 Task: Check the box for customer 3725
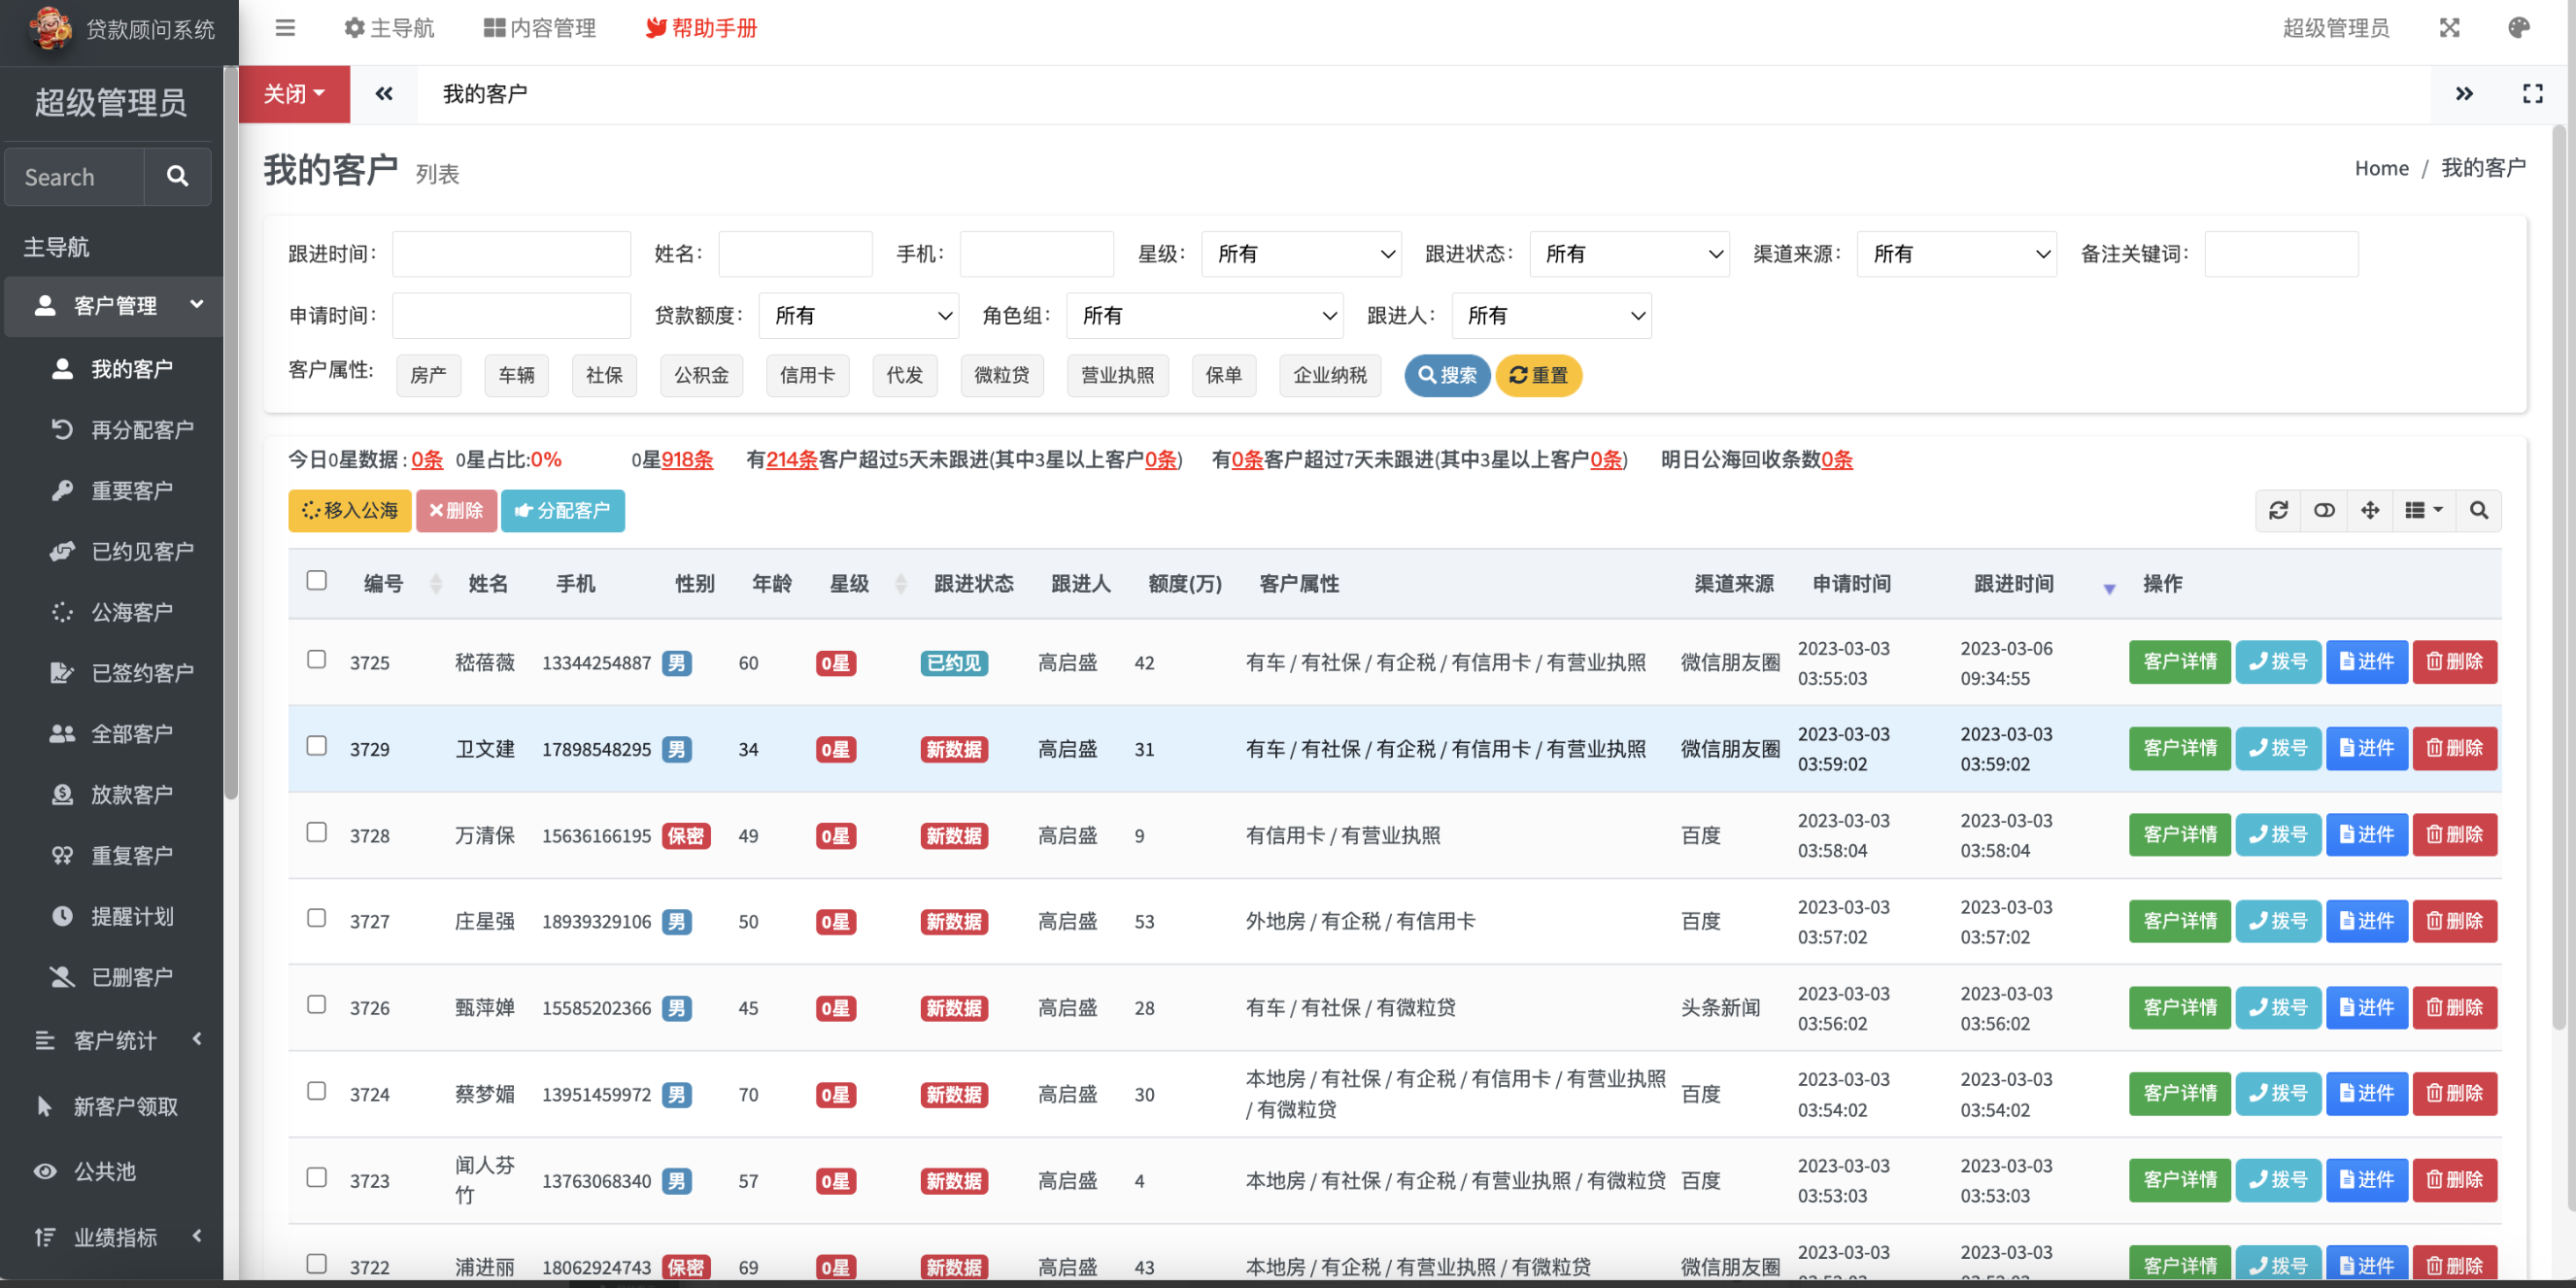316,660
